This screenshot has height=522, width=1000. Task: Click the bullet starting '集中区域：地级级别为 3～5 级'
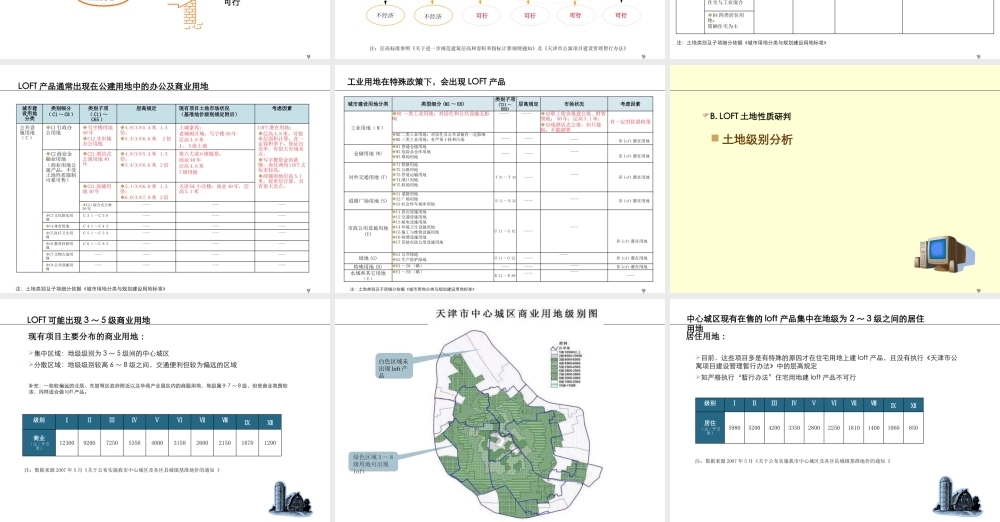pyautogui.click(x=99, y=353)
